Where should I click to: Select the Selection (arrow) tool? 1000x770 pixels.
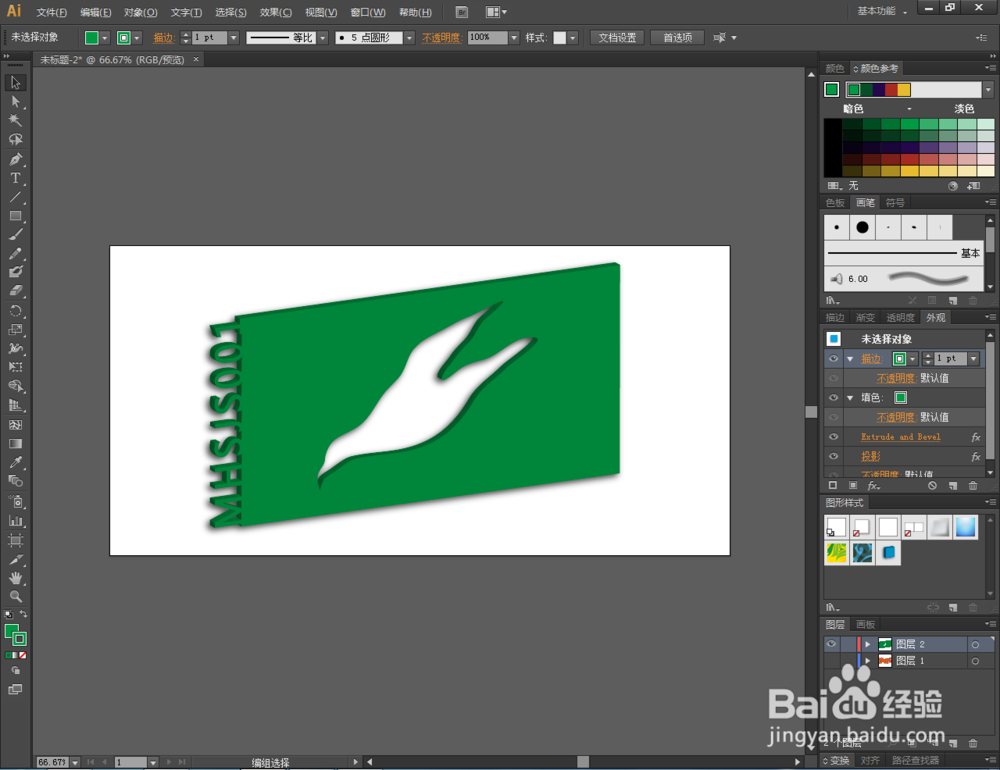click(x=15, y=83)
